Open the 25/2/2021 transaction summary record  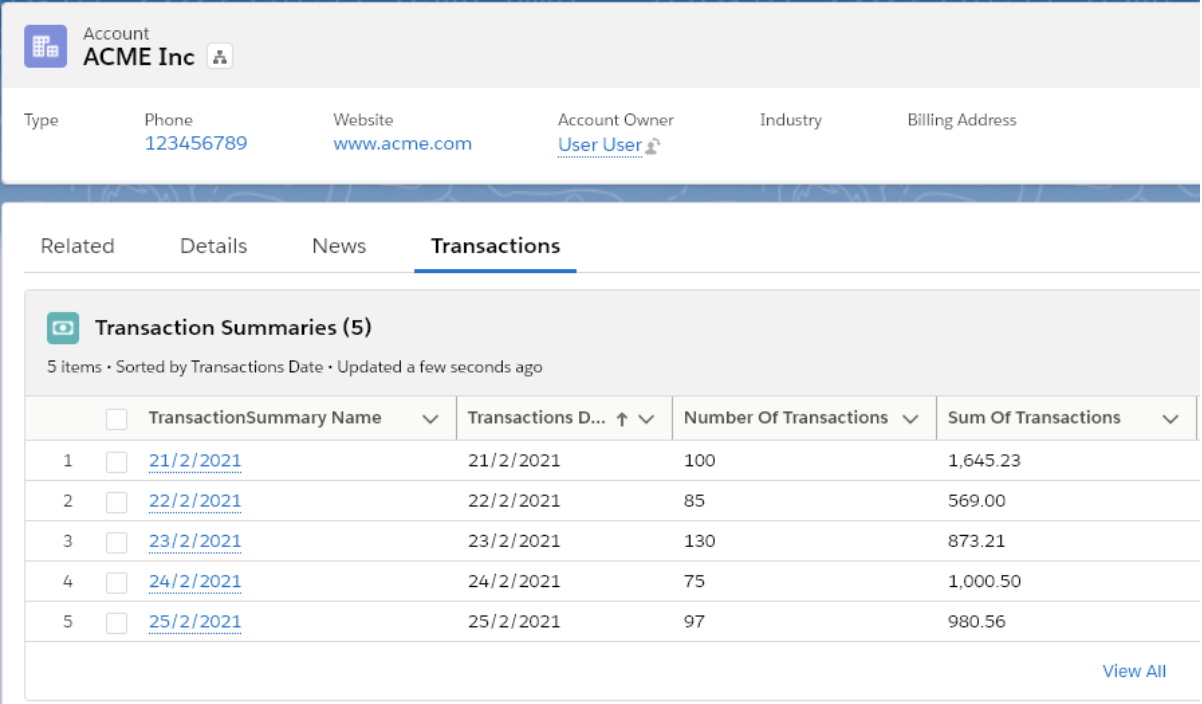click(x=195, y=622)
